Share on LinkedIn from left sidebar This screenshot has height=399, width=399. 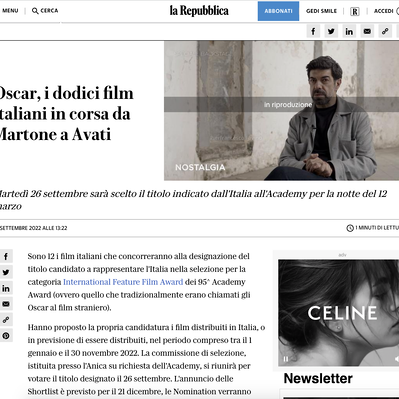[6, 288]
